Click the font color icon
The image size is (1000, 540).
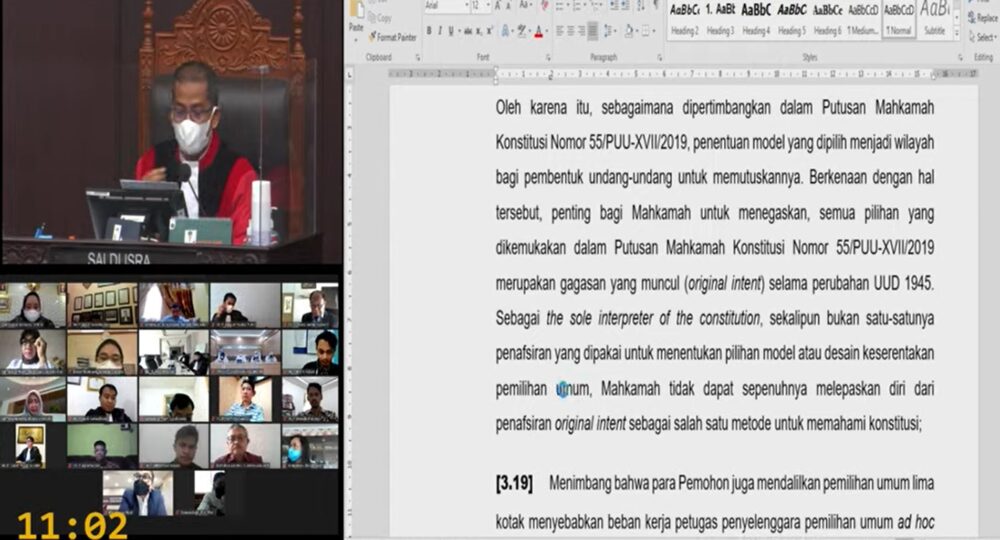(538, 31)
